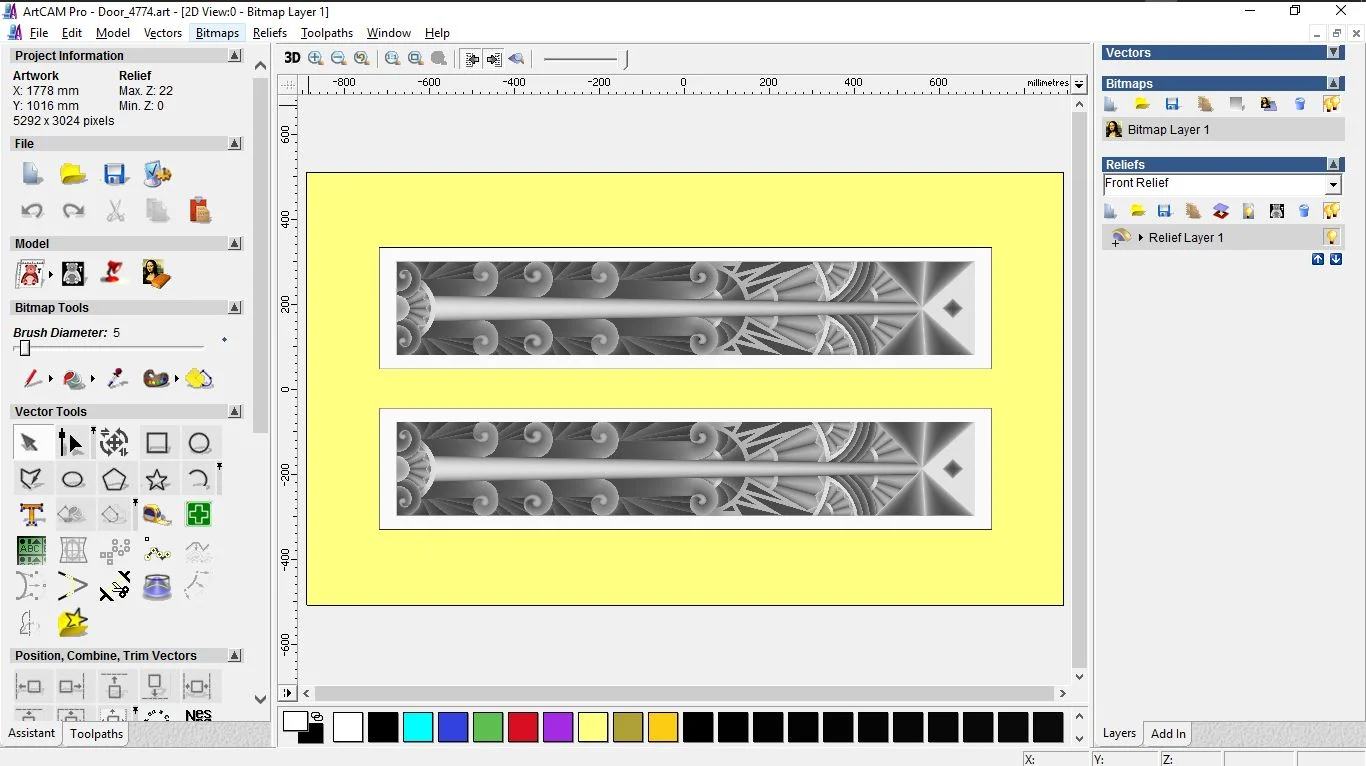
Task: Click the Save file icon
Action: point(115,174)
